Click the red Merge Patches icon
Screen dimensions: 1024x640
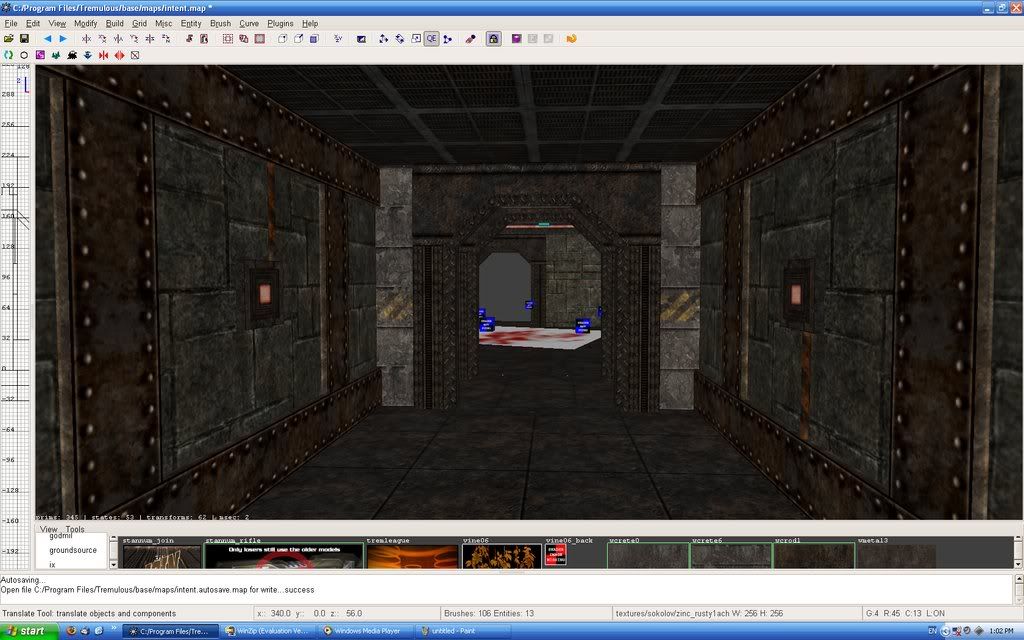(x=103, y=56)
